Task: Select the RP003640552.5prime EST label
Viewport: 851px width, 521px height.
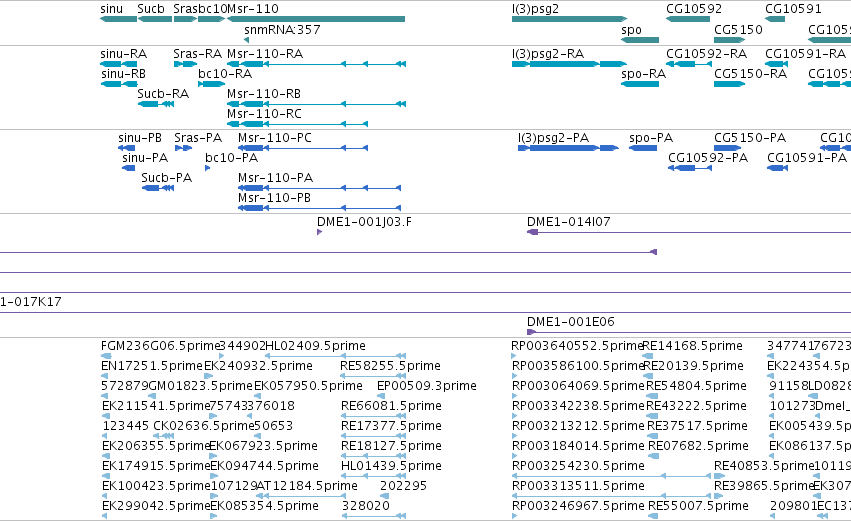Action: tap(577, 346)
